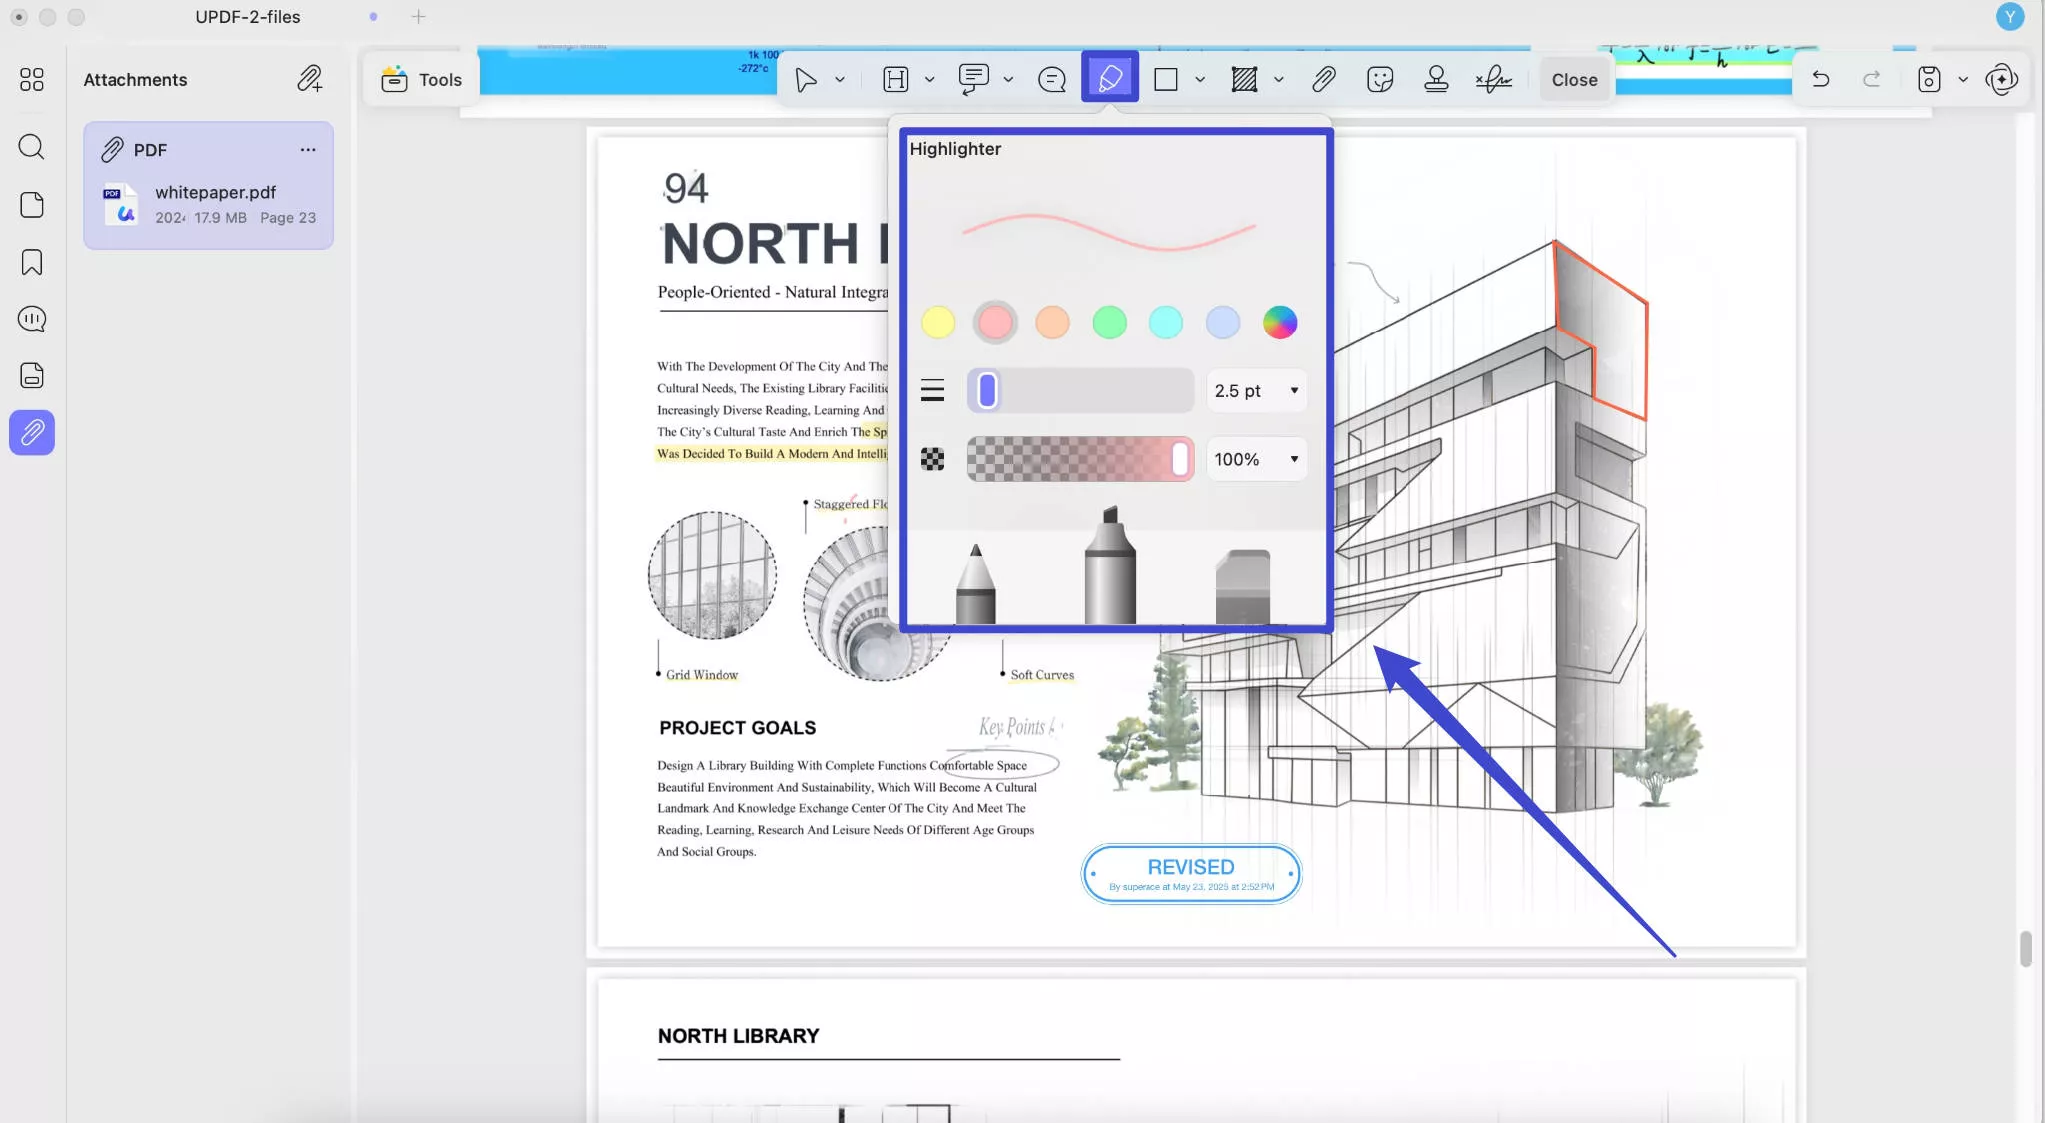The image size is (2045, 1123).
Task: Expand the shape tool dropdown arrow
Action: coord(1200,79)
